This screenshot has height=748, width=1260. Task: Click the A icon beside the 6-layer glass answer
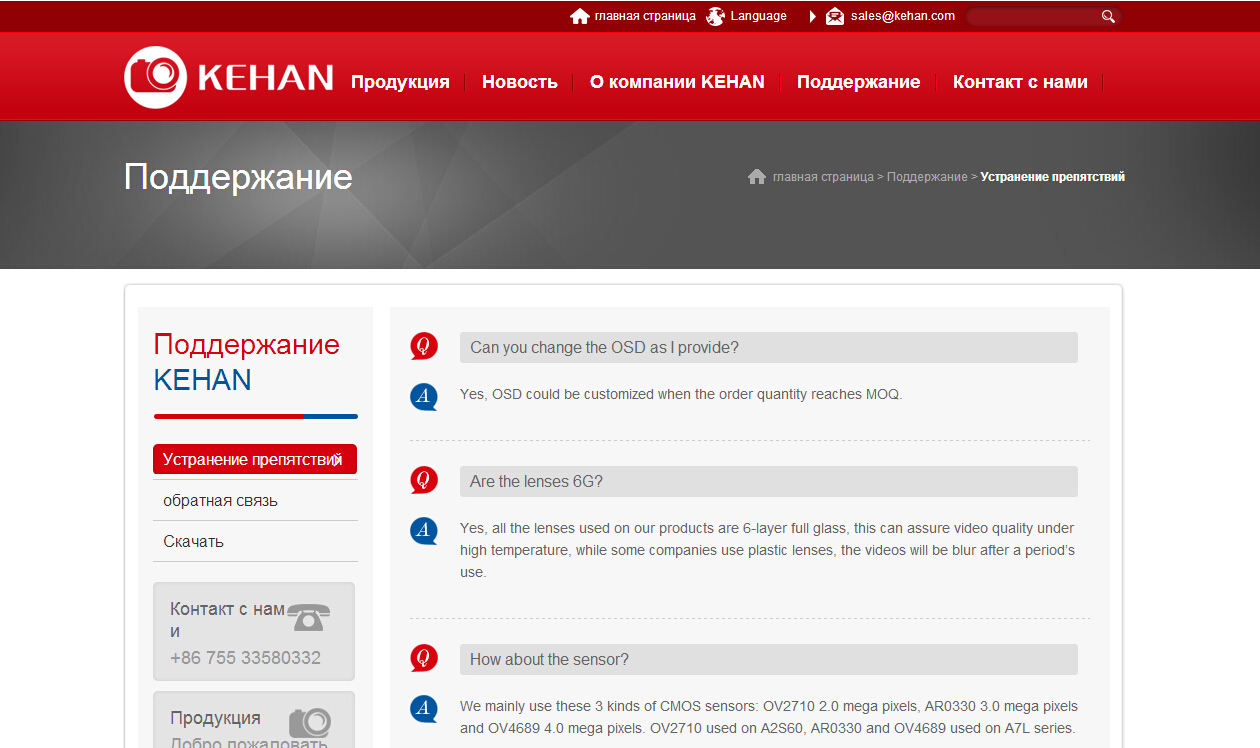[424, 531]
